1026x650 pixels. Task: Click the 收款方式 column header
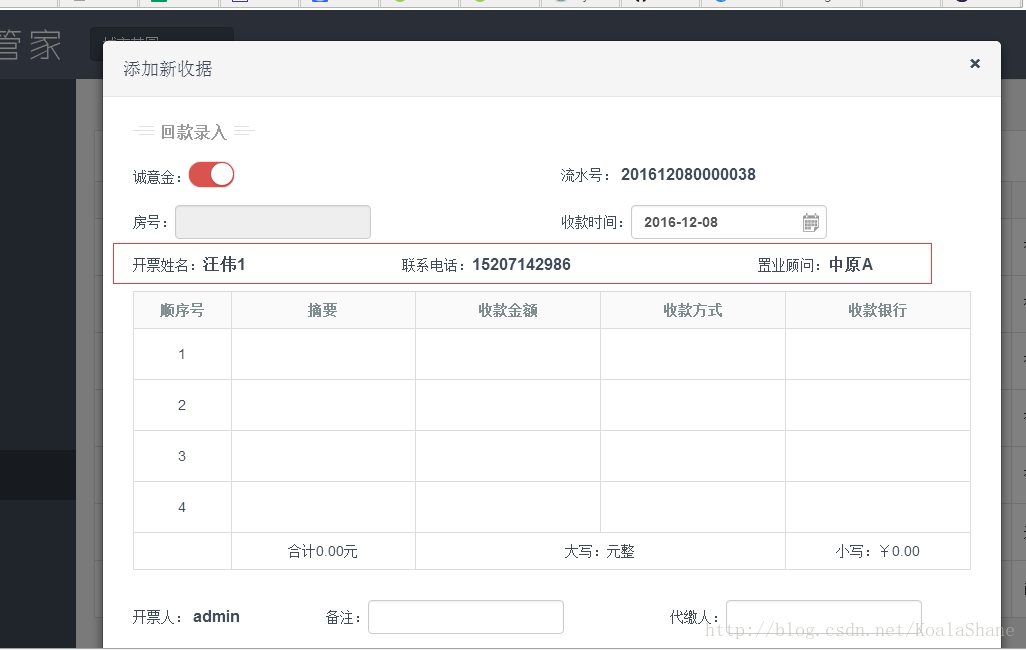point(693,310)
